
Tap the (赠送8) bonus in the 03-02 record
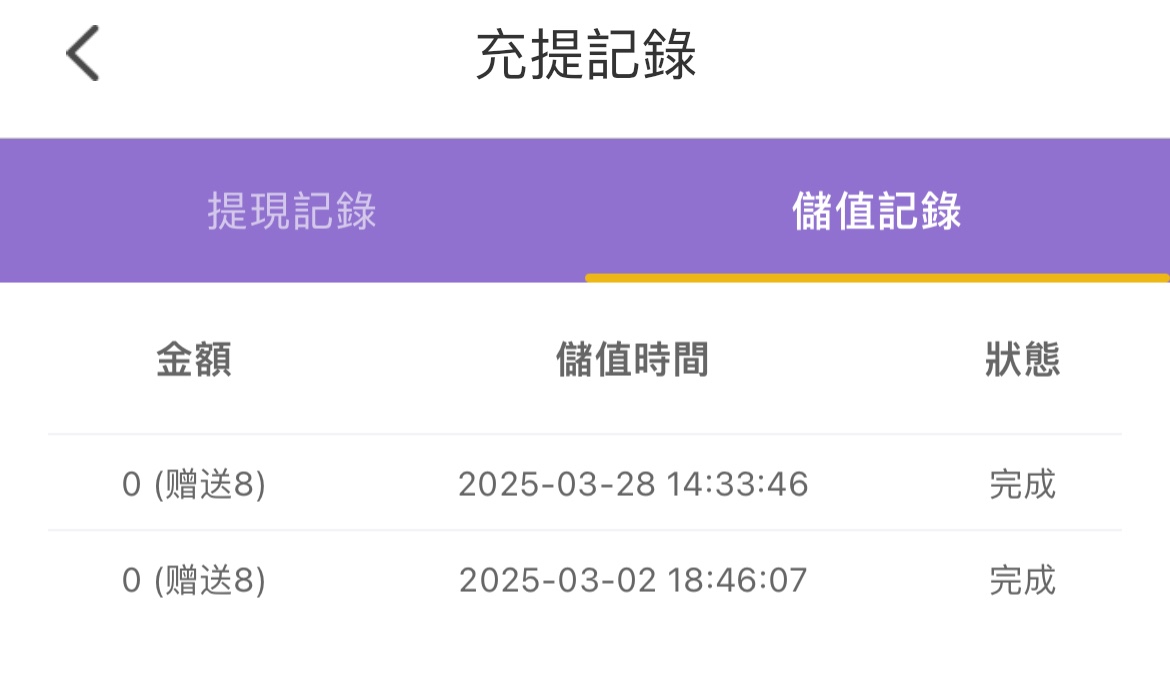(x=210, y=580)
